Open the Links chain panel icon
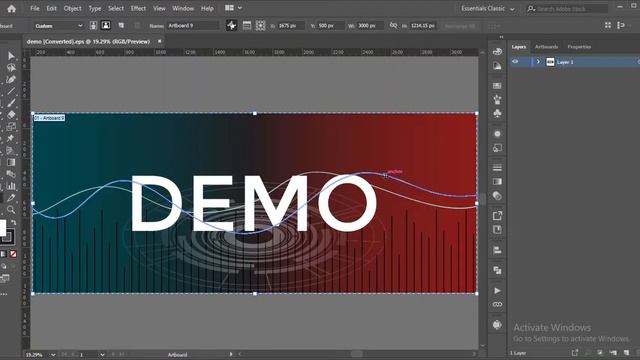 (x=497, y=304)
